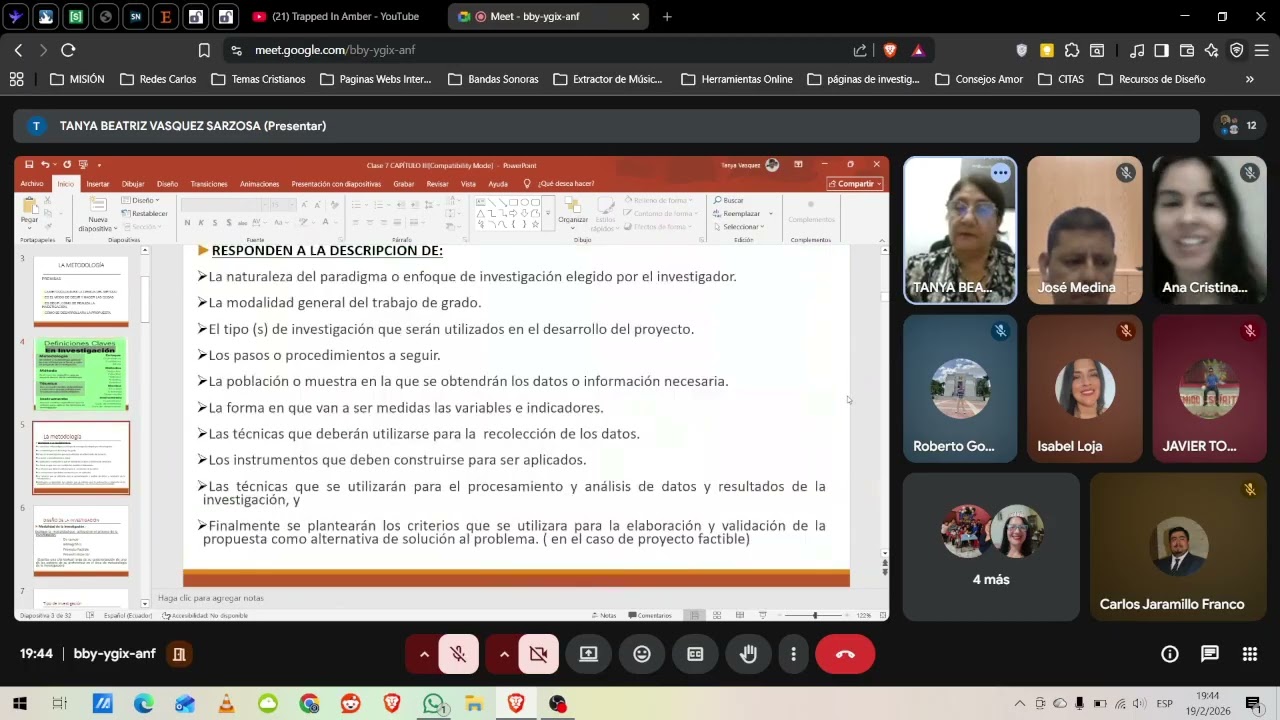Click the media control music note icon
1280x720 pixels.
(x=1137, y=50)
